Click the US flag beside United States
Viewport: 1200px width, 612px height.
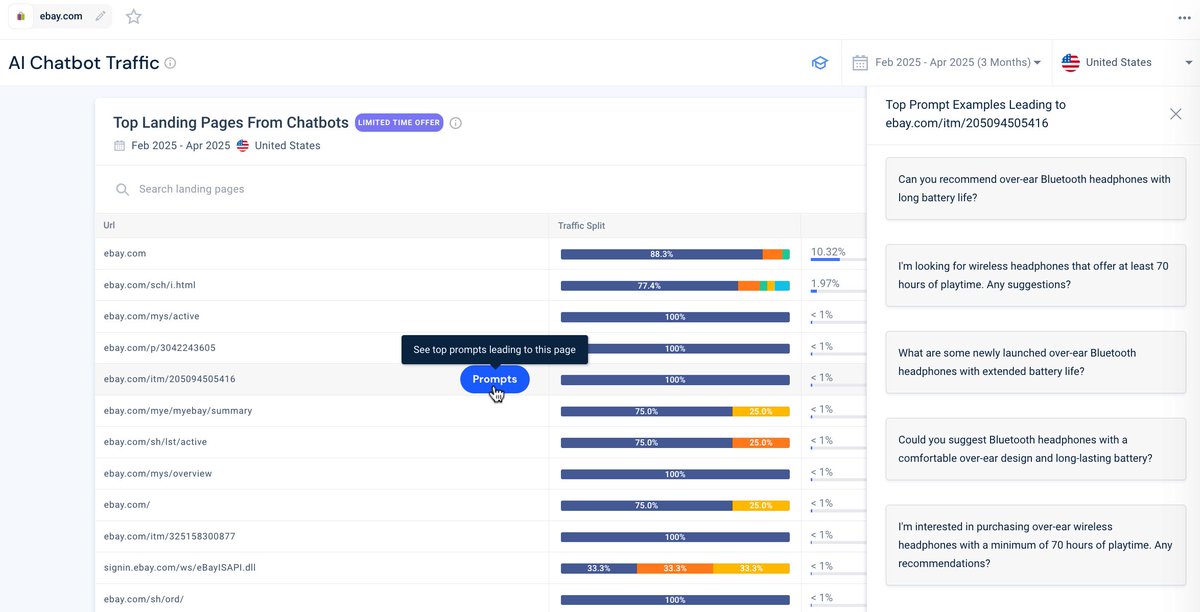1070,62
